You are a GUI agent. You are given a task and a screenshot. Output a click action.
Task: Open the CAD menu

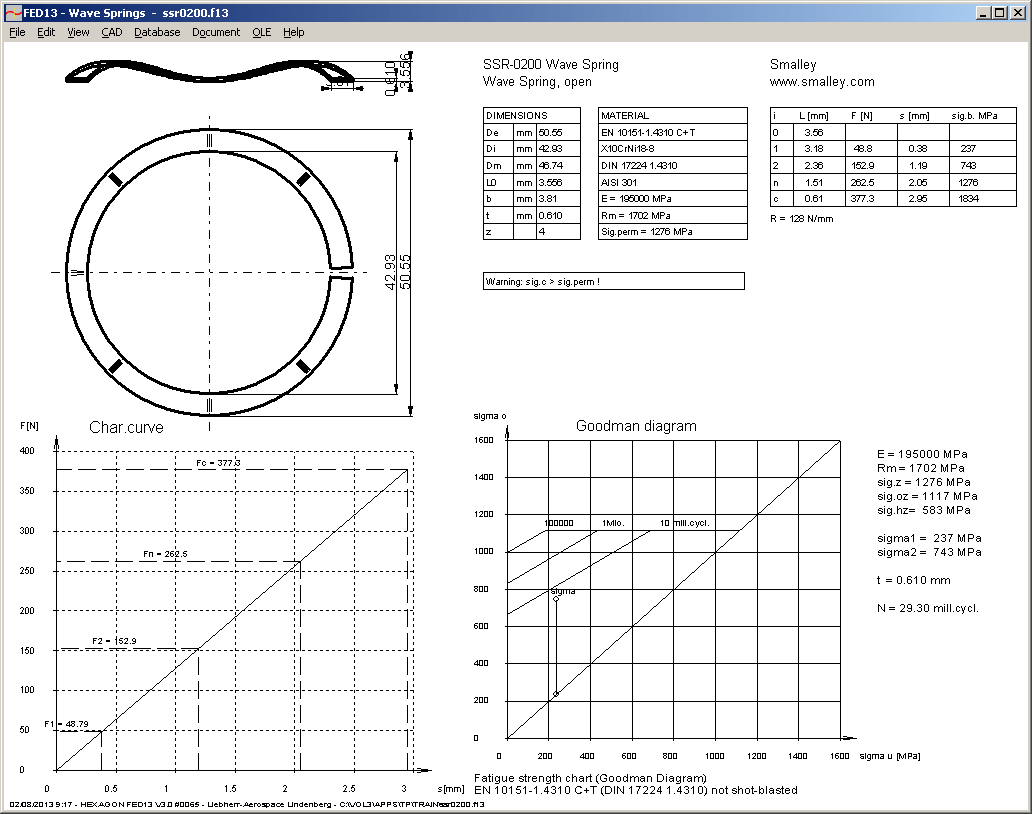[111, 32]
